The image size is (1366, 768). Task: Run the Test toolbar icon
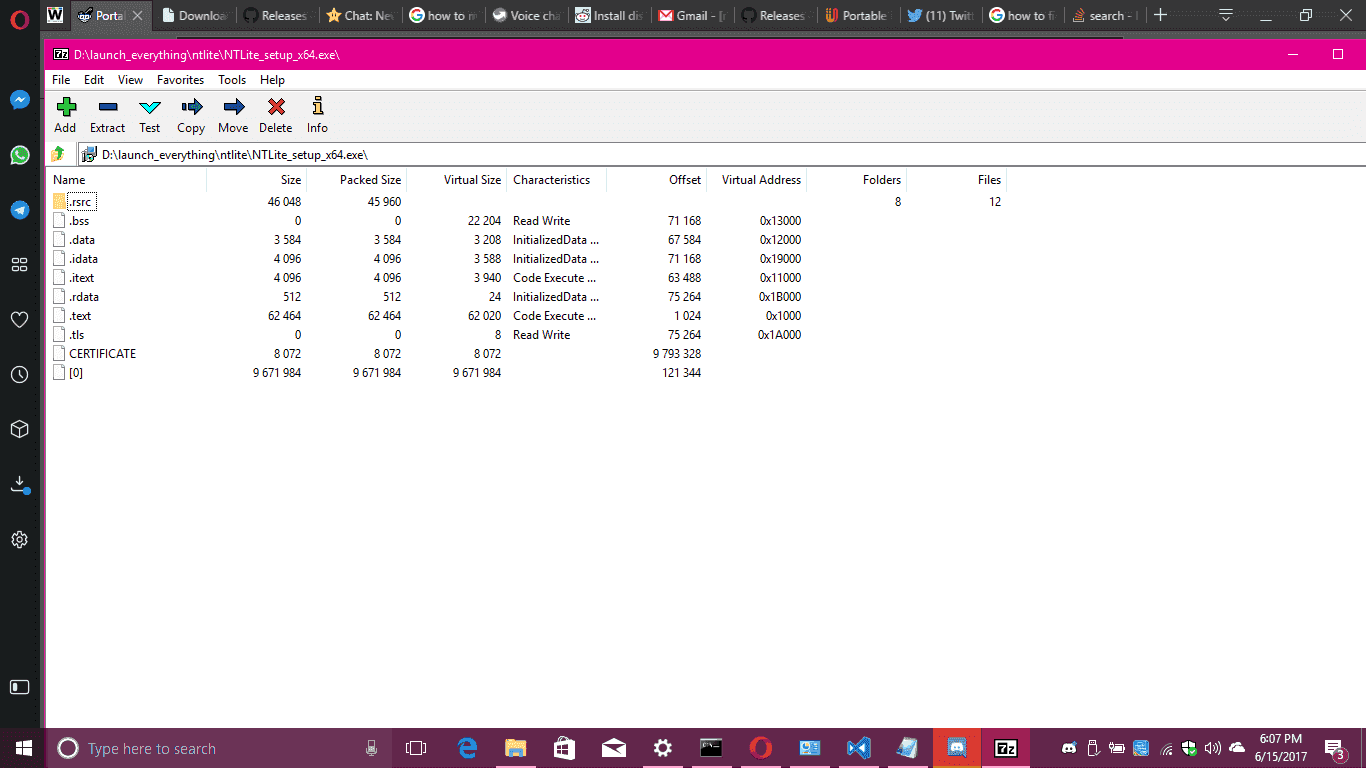[150, 107]
